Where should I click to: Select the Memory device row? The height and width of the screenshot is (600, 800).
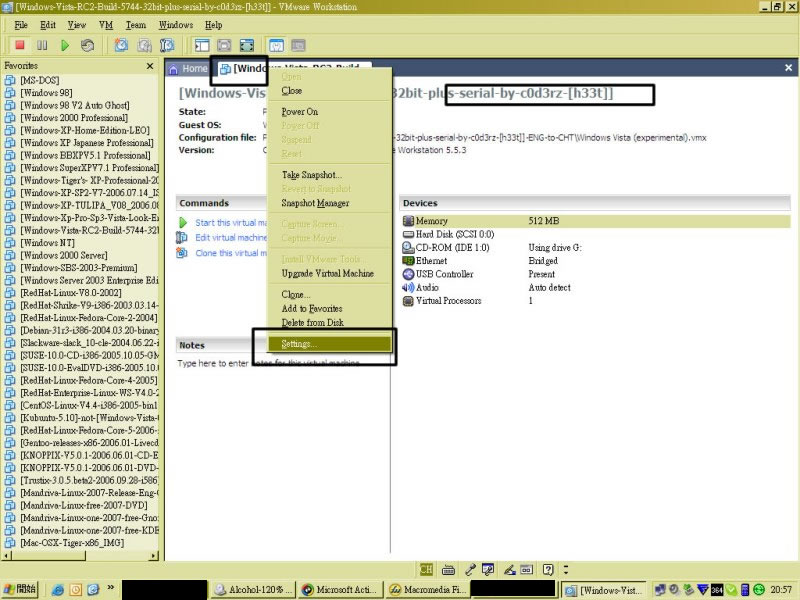[x=595, y=221]
